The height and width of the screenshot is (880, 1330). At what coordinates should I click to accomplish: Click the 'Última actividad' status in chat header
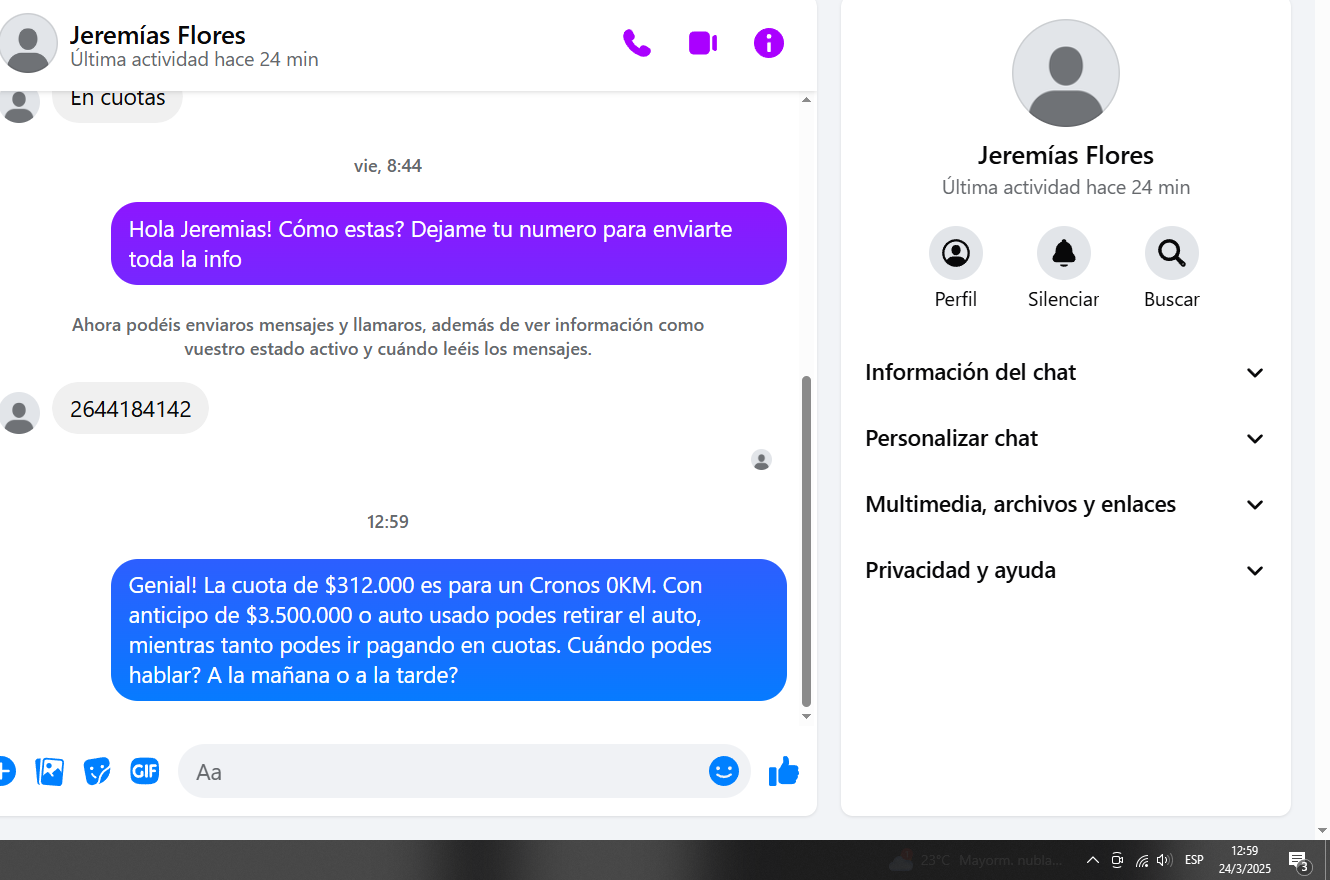click(x=194, y=60)
